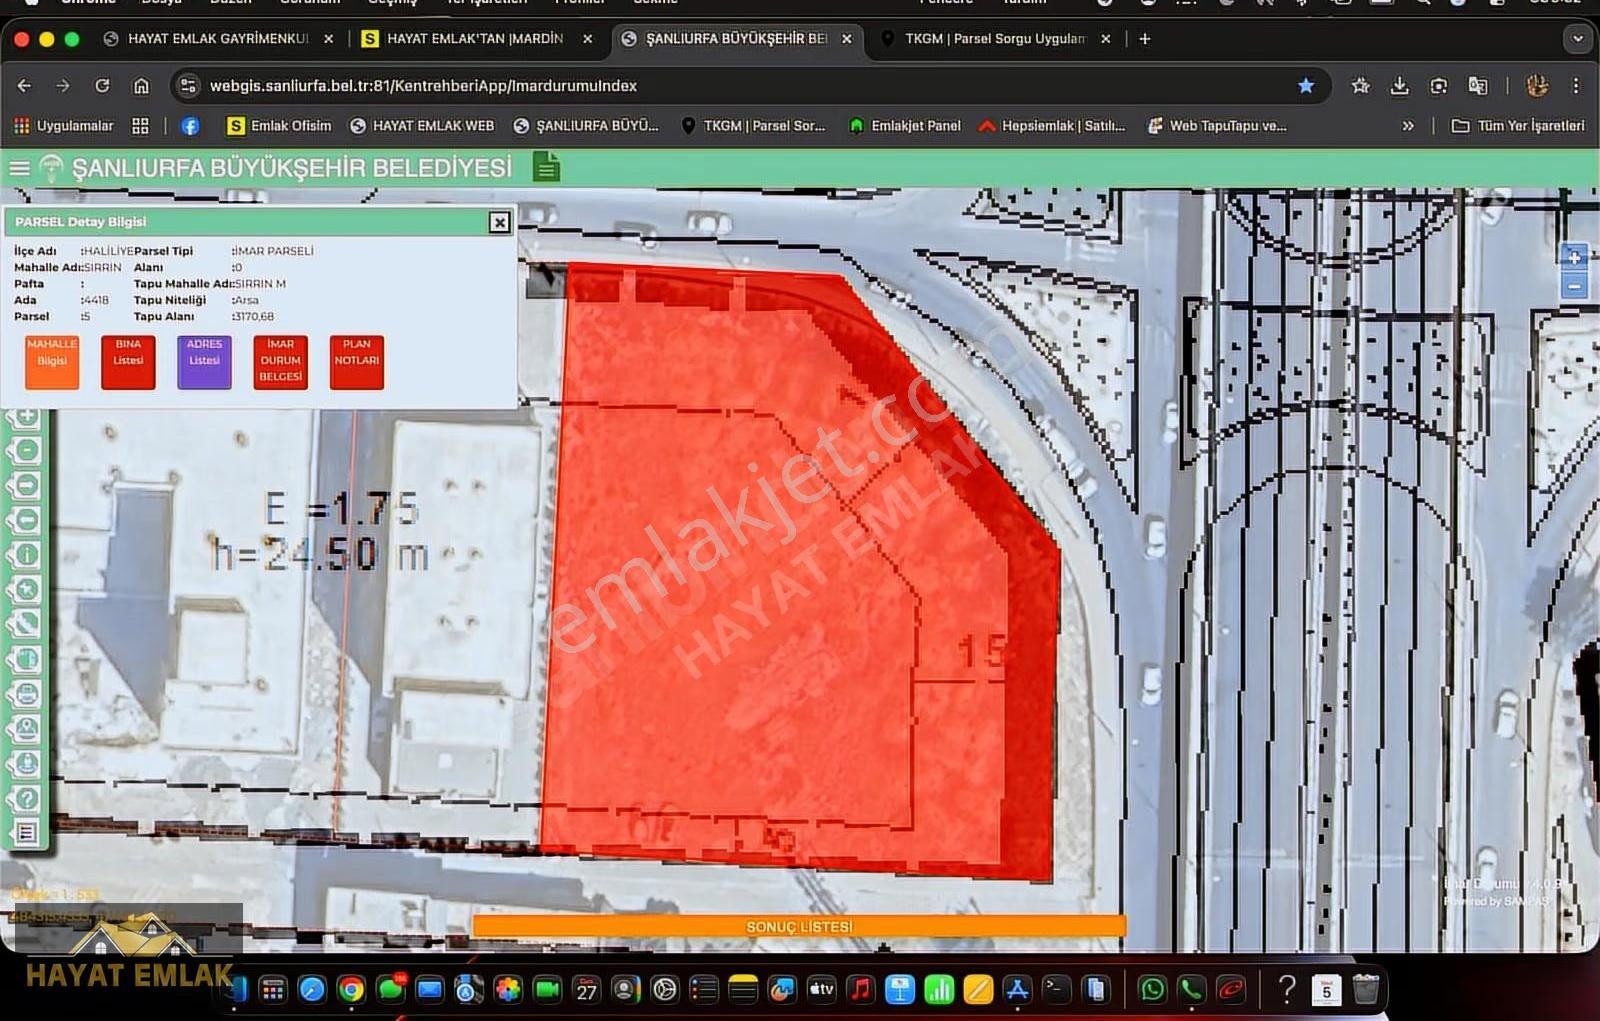
Task: Open the Hepsiemlak | Satılı... bookmark
Action: (x=1052, y=126)
